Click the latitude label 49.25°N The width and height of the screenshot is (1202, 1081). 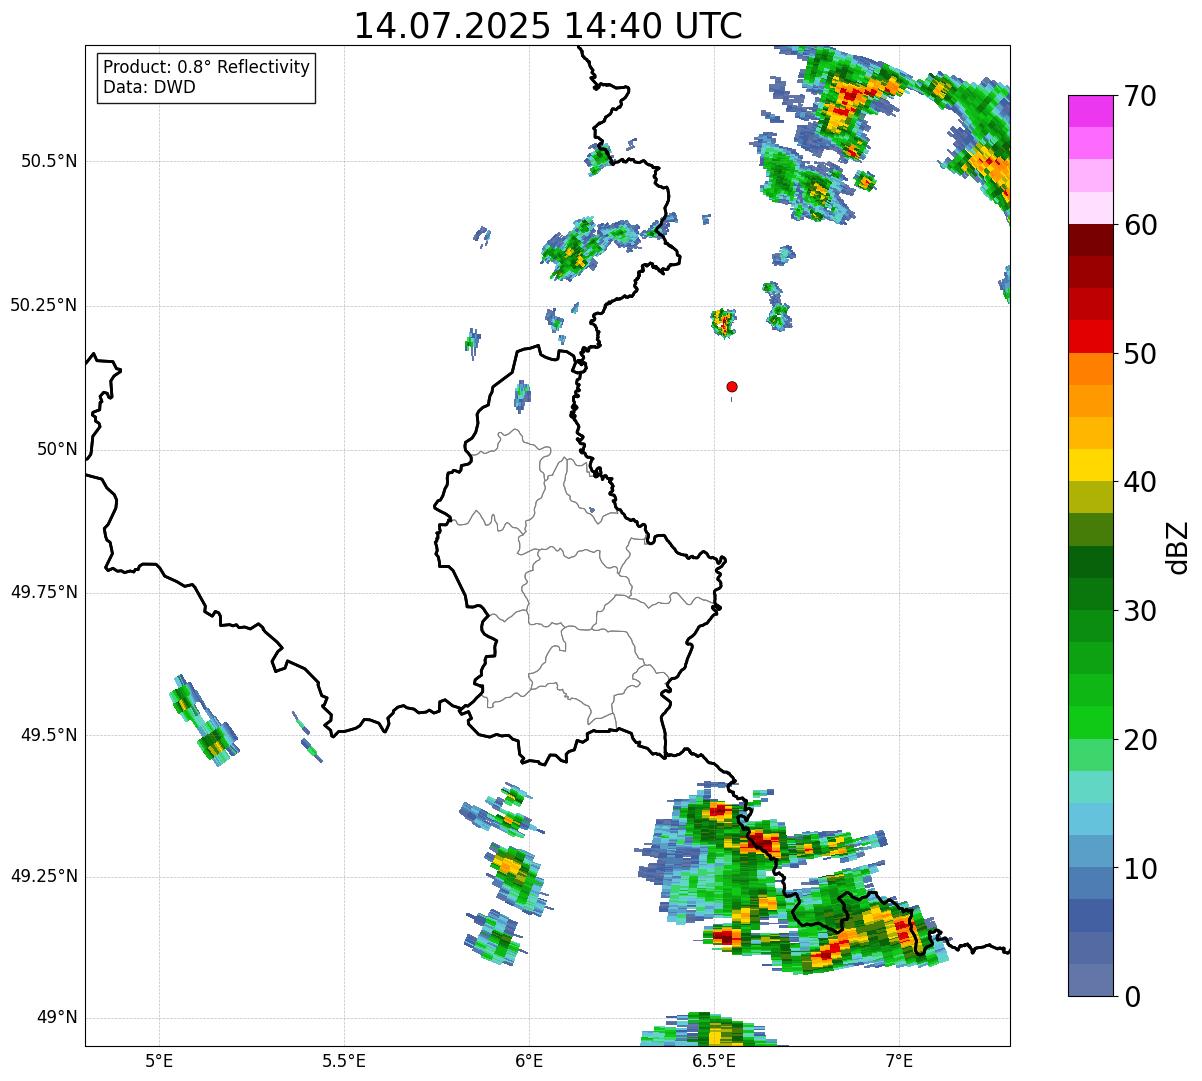(43, 876)
